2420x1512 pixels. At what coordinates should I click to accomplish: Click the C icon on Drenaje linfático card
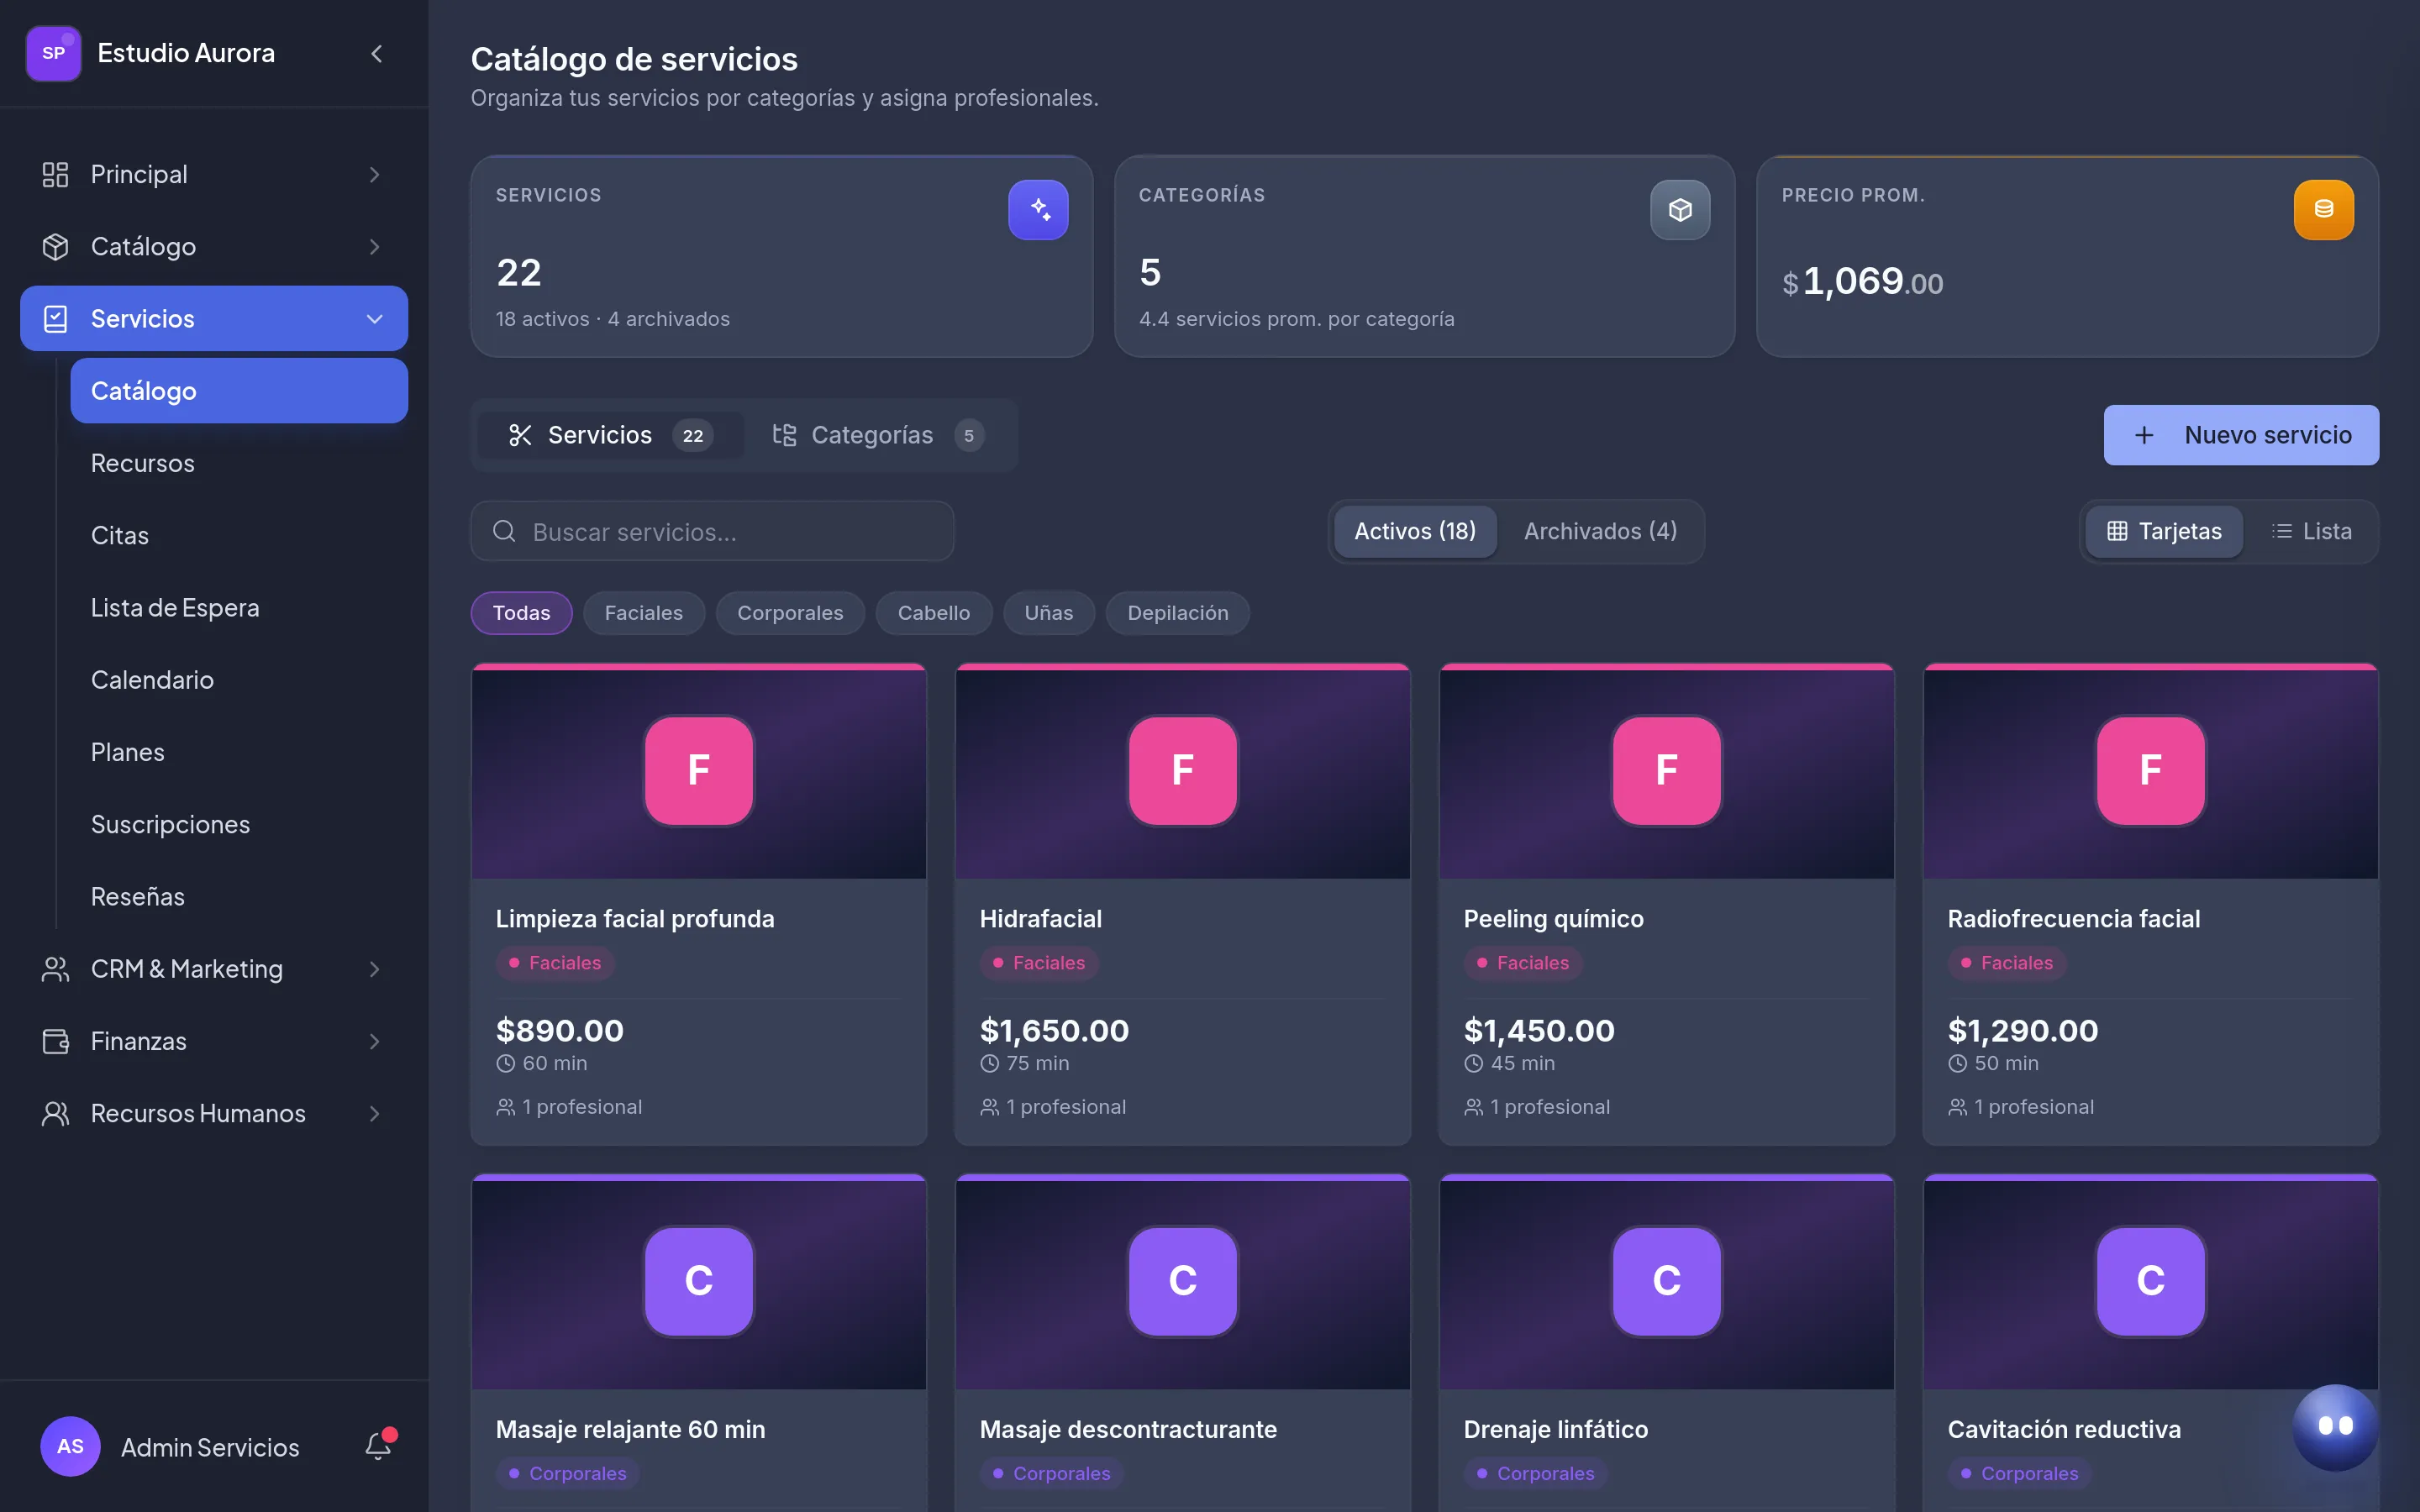pos(1666,1281)
